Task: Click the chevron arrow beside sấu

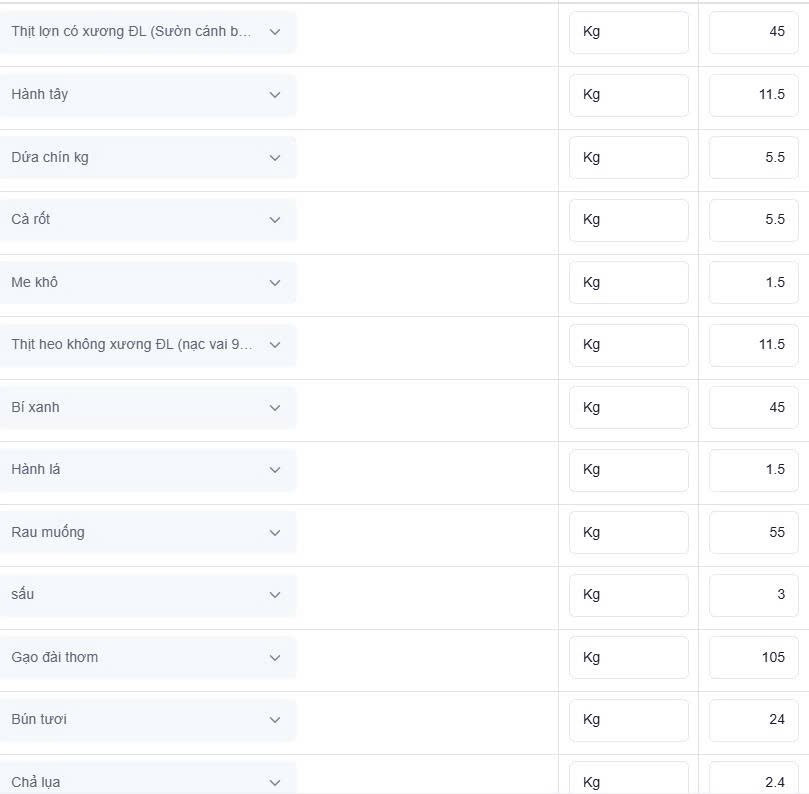Action: point(275,595)
